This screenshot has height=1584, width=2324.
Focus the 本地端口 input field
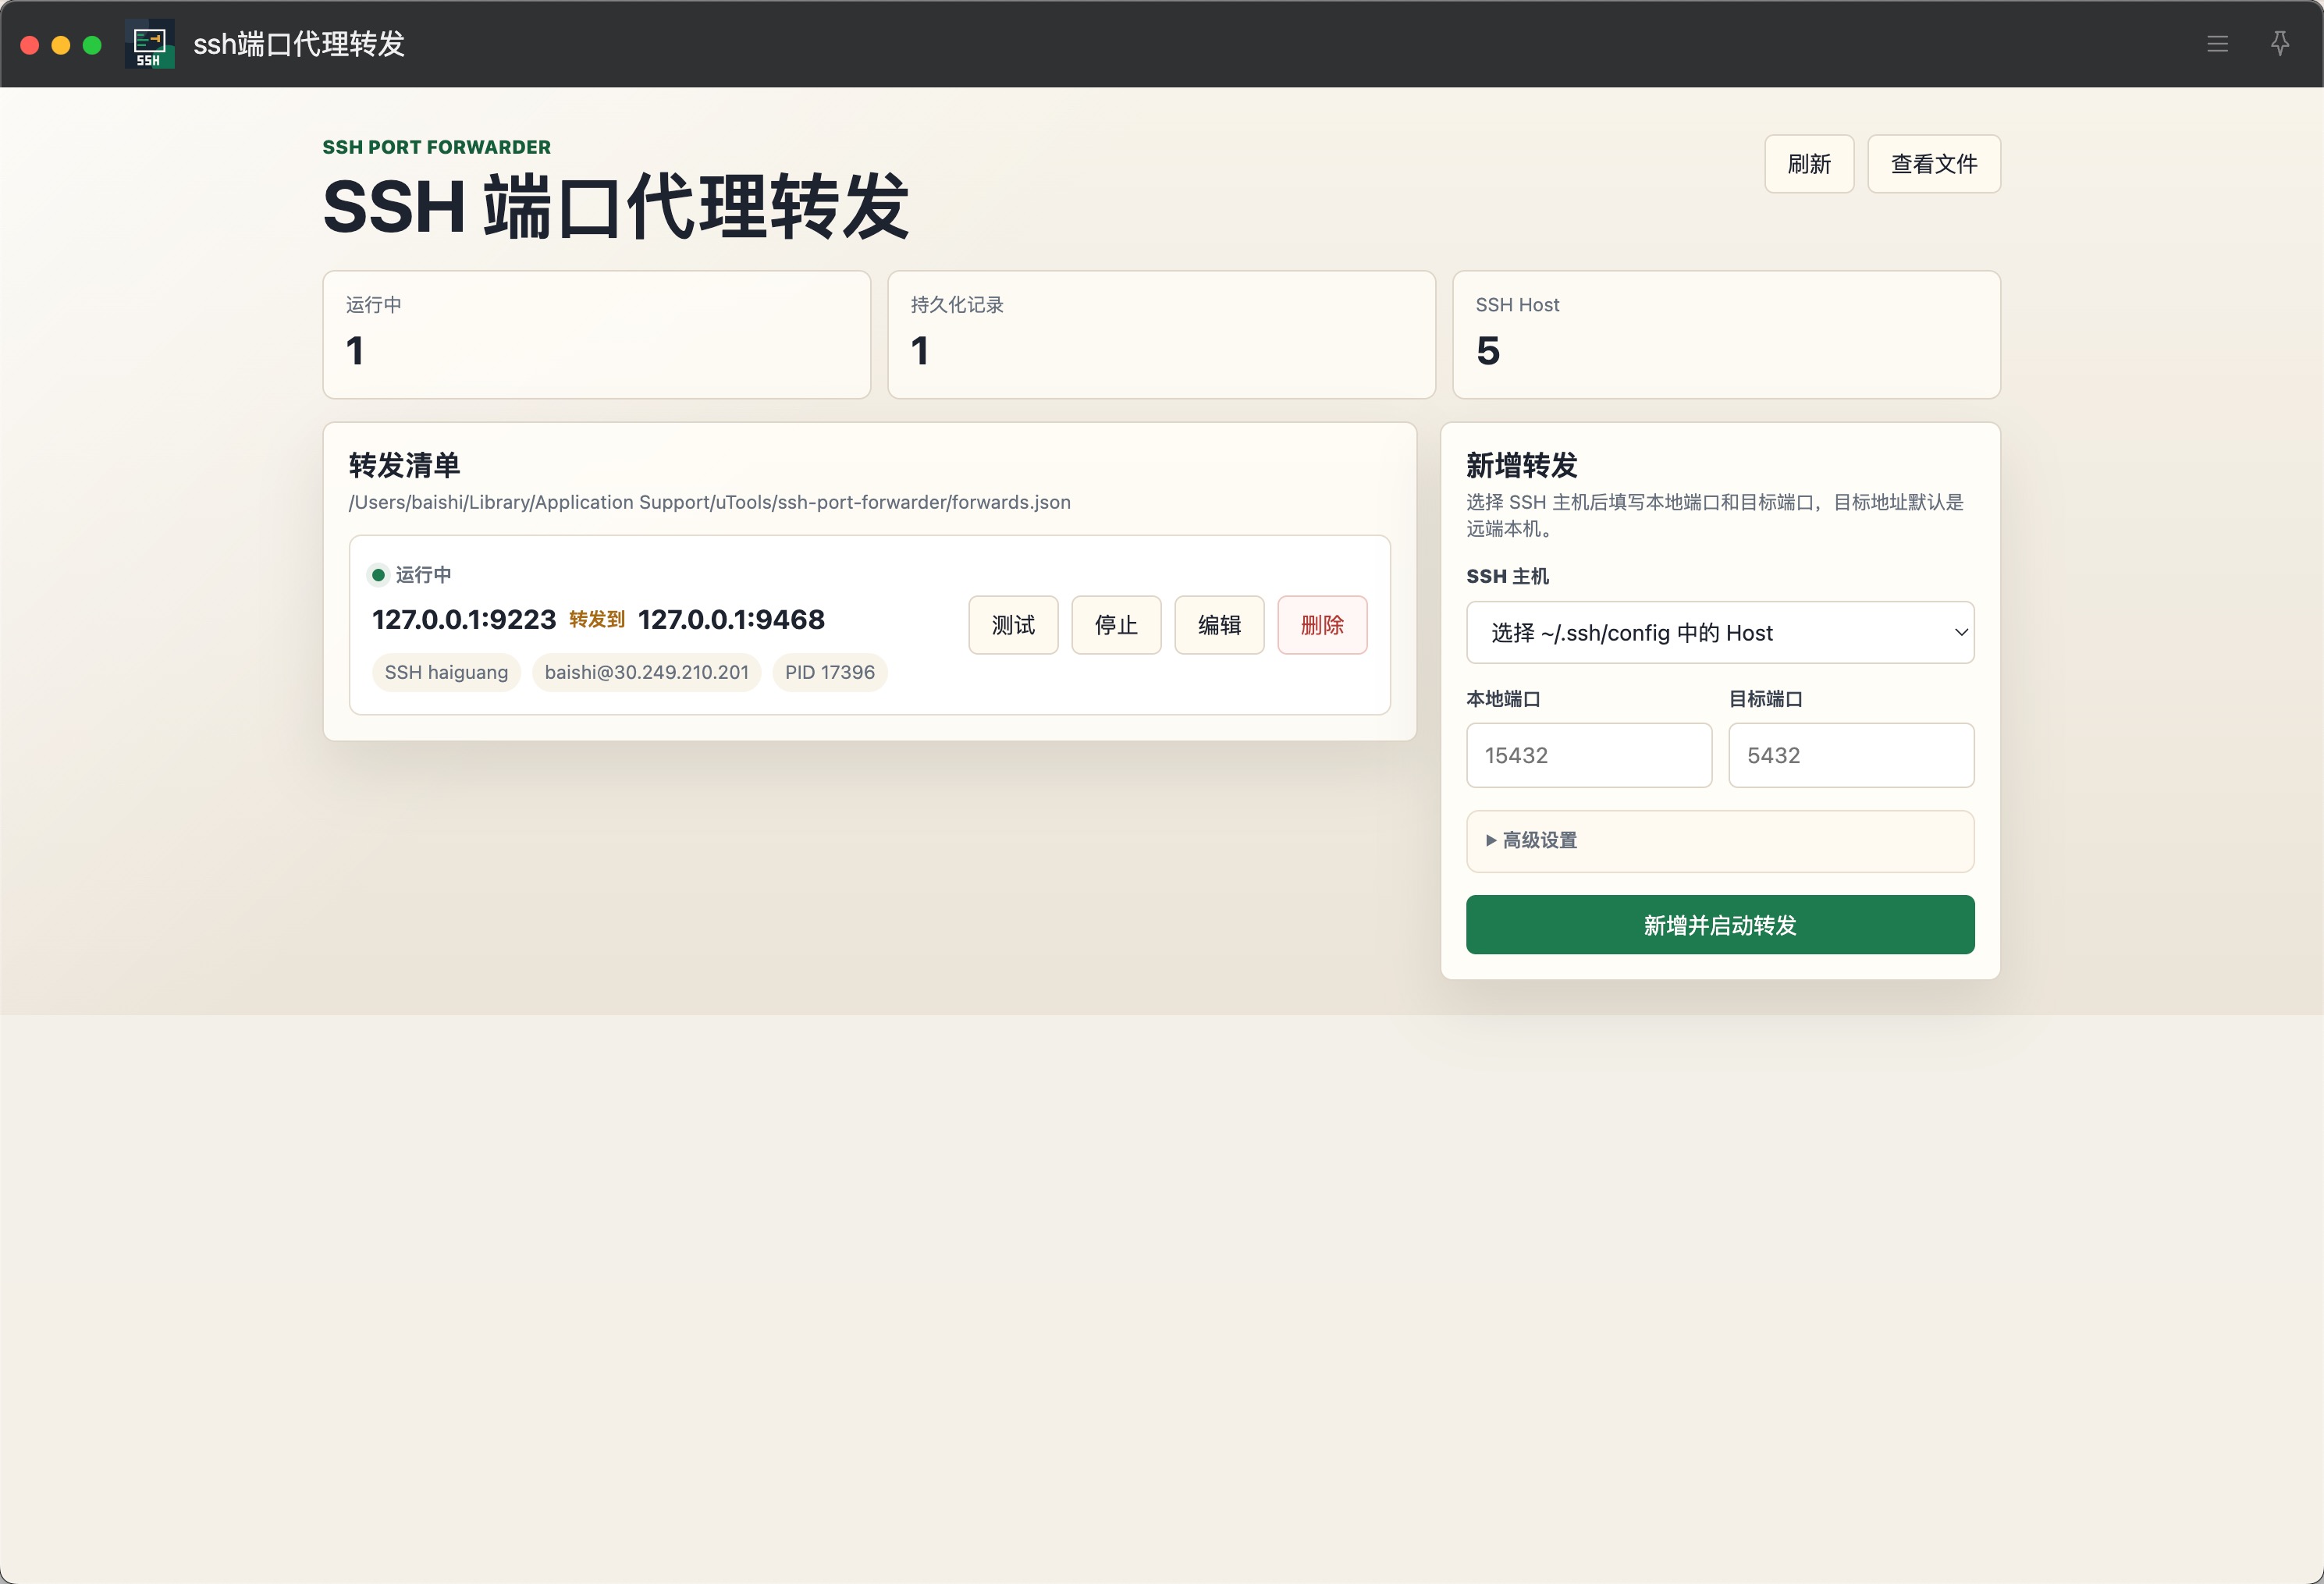tap(1589, 755)
